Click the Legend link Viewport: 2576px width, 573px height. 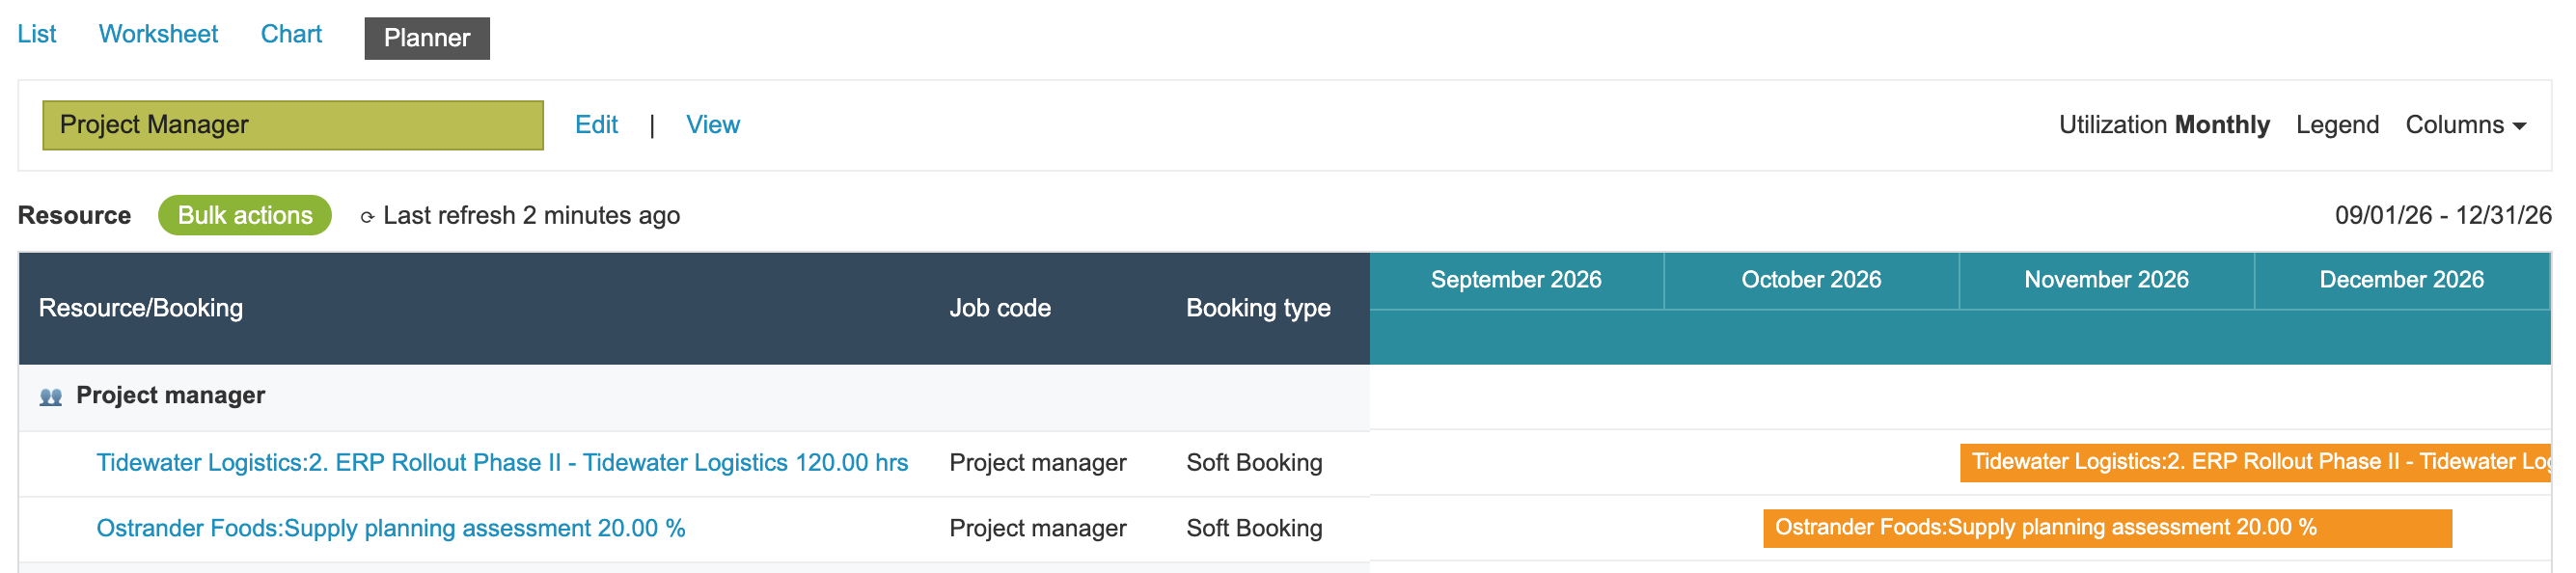[2337, 125]
